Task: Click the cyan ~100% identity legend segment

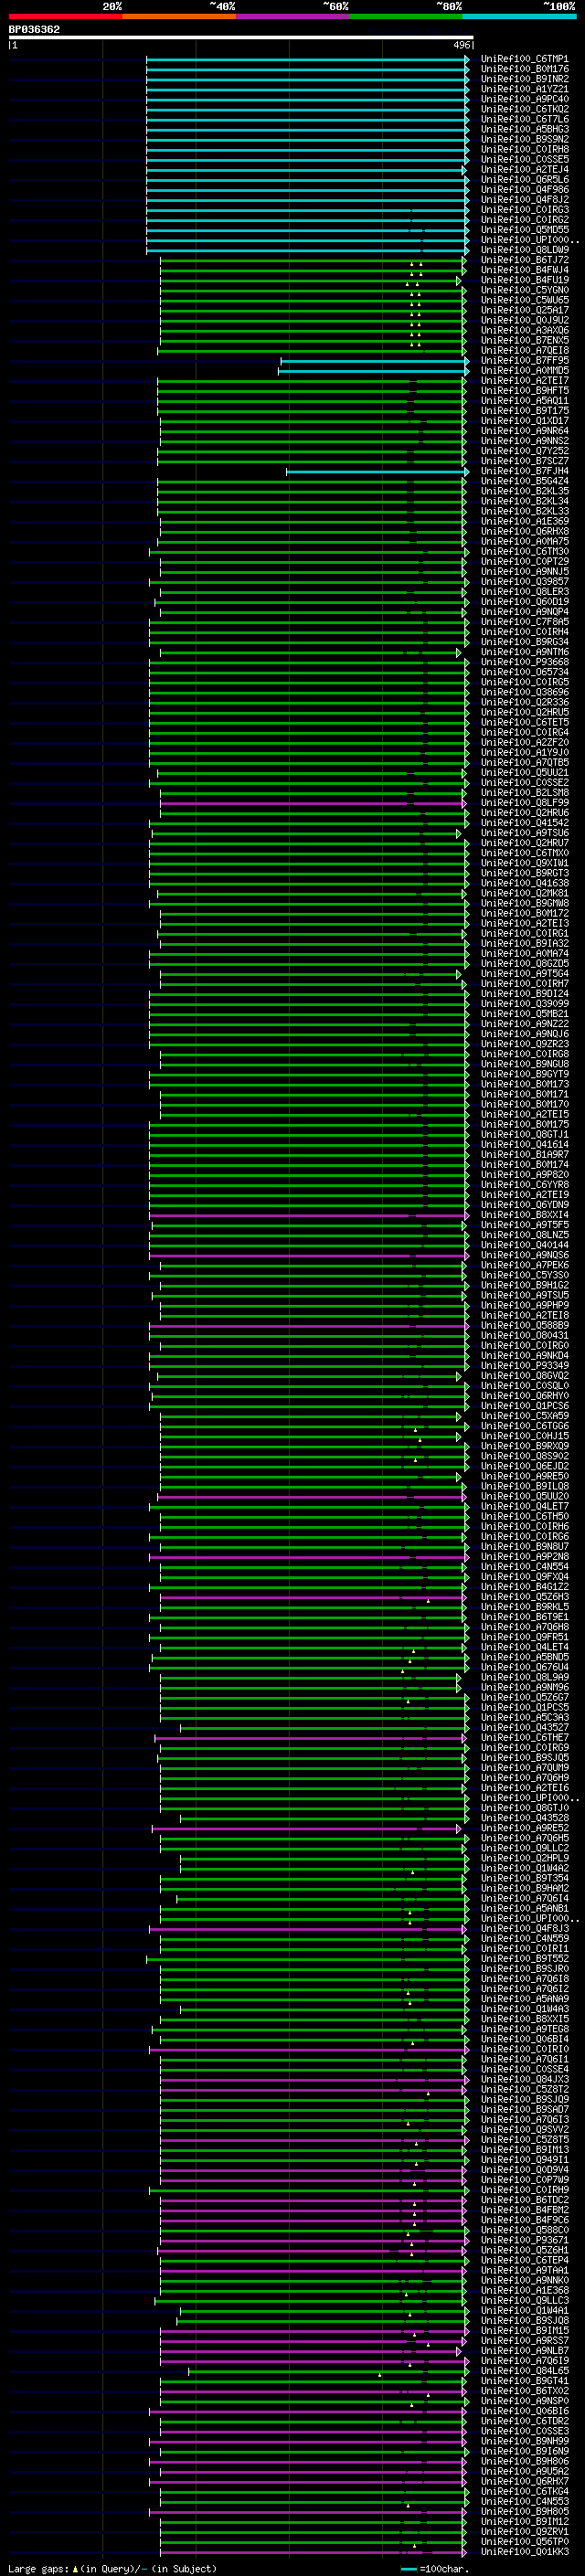Action: [x=519, y=17]
